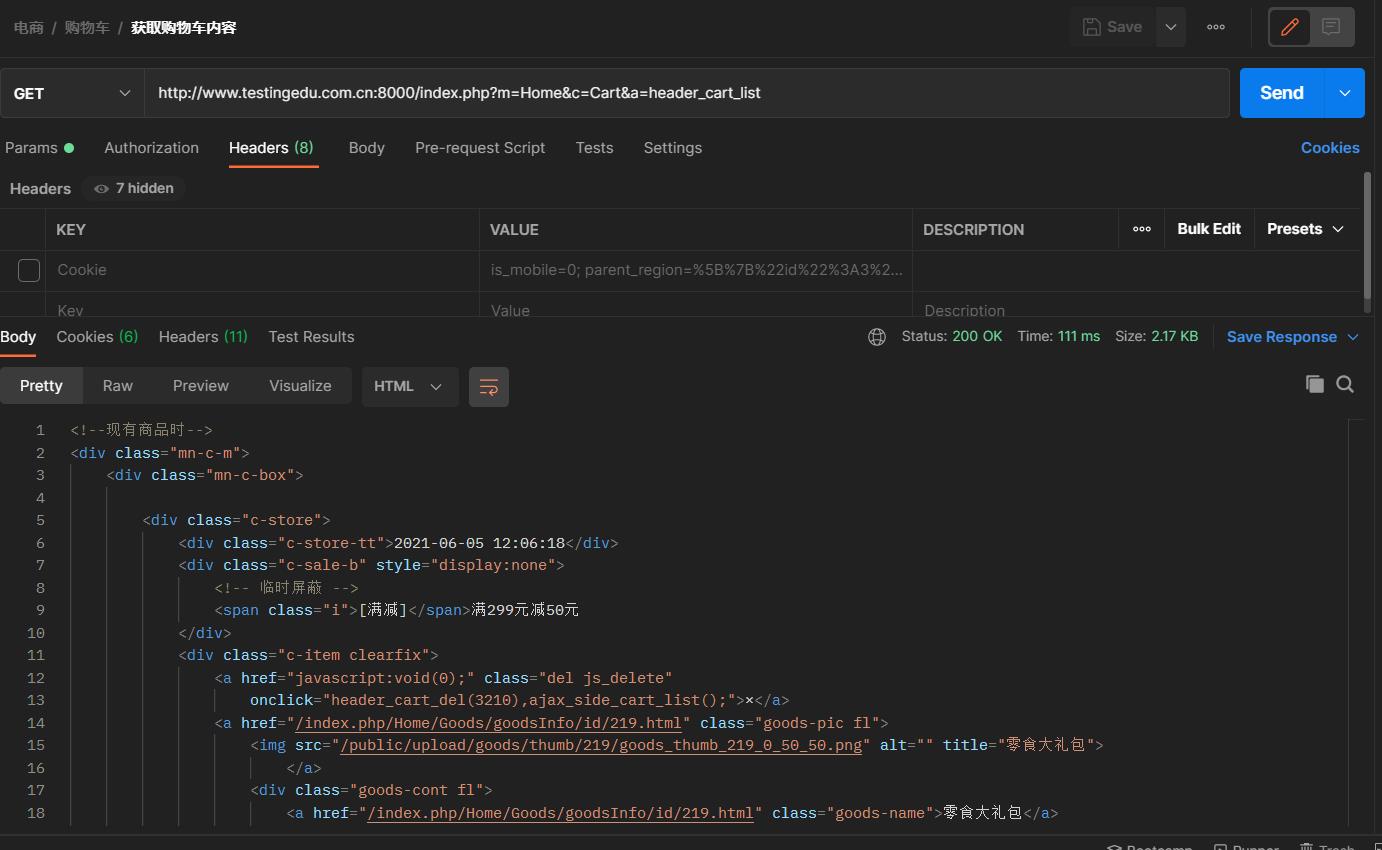Click the goodsInfo link on line 18

point(560,813)
